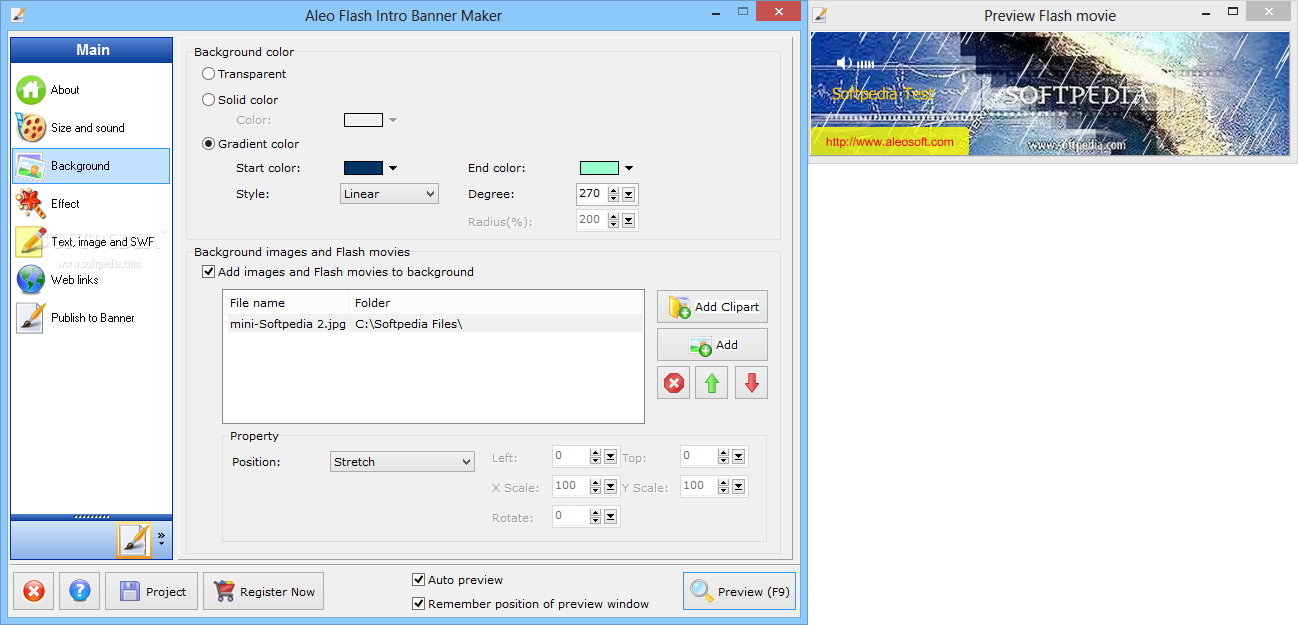Click the Aleo Flash Intro Banner Maker title bar icon
This screenshot has height=625, width=1298.
[17, 15]
